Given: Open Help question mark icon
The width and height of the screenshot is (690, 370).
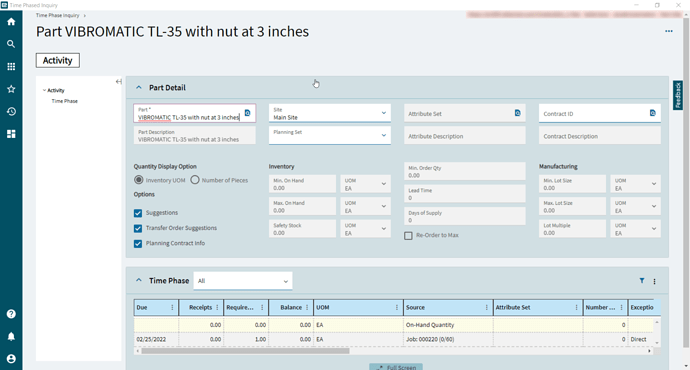Looking at the screenshot, I should point(11,314).
